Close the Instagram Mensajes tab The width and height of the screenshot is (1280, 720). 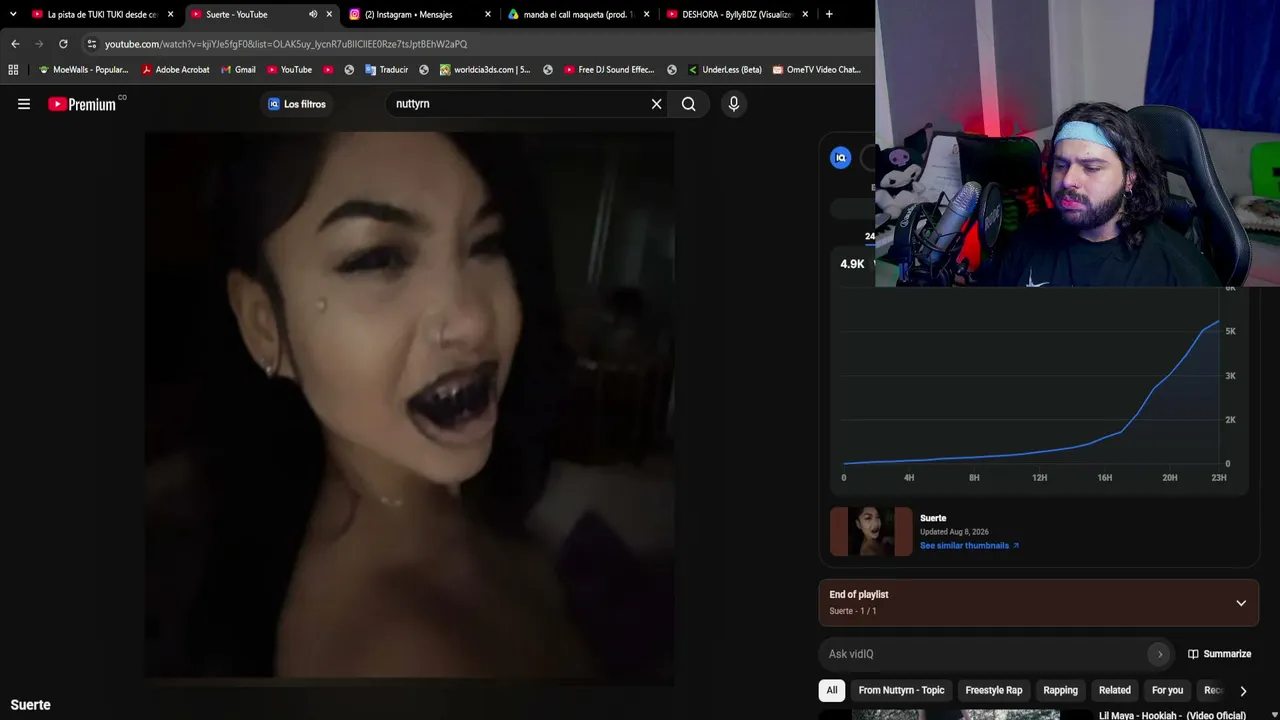[x=488, y=14]
